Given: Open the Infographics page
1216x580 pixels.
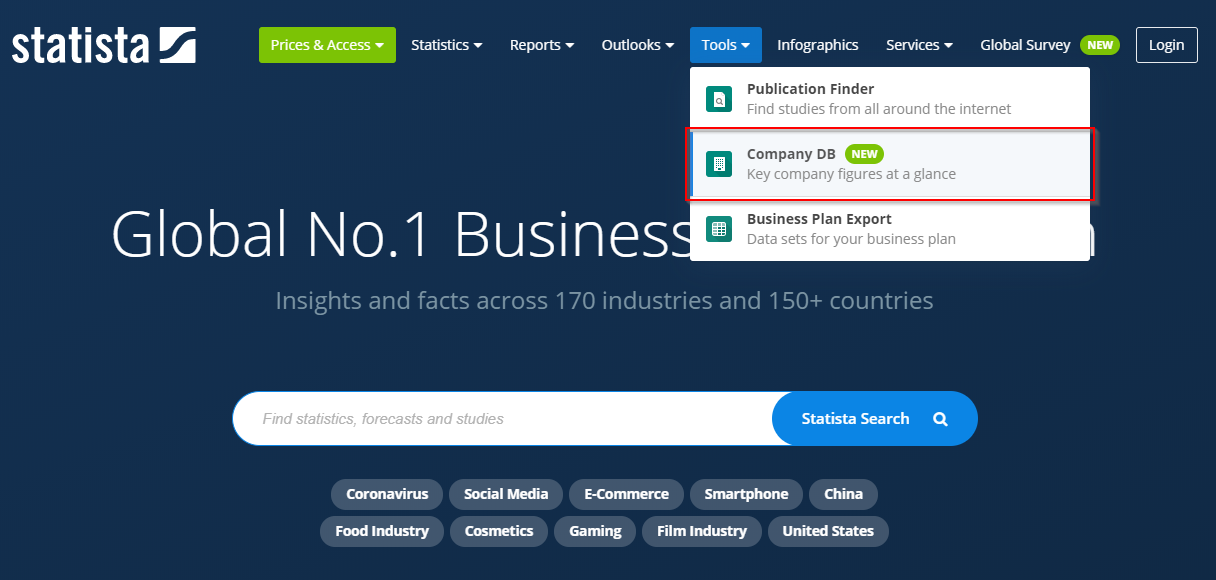Looking at the screenshot, I should [818, 45].
